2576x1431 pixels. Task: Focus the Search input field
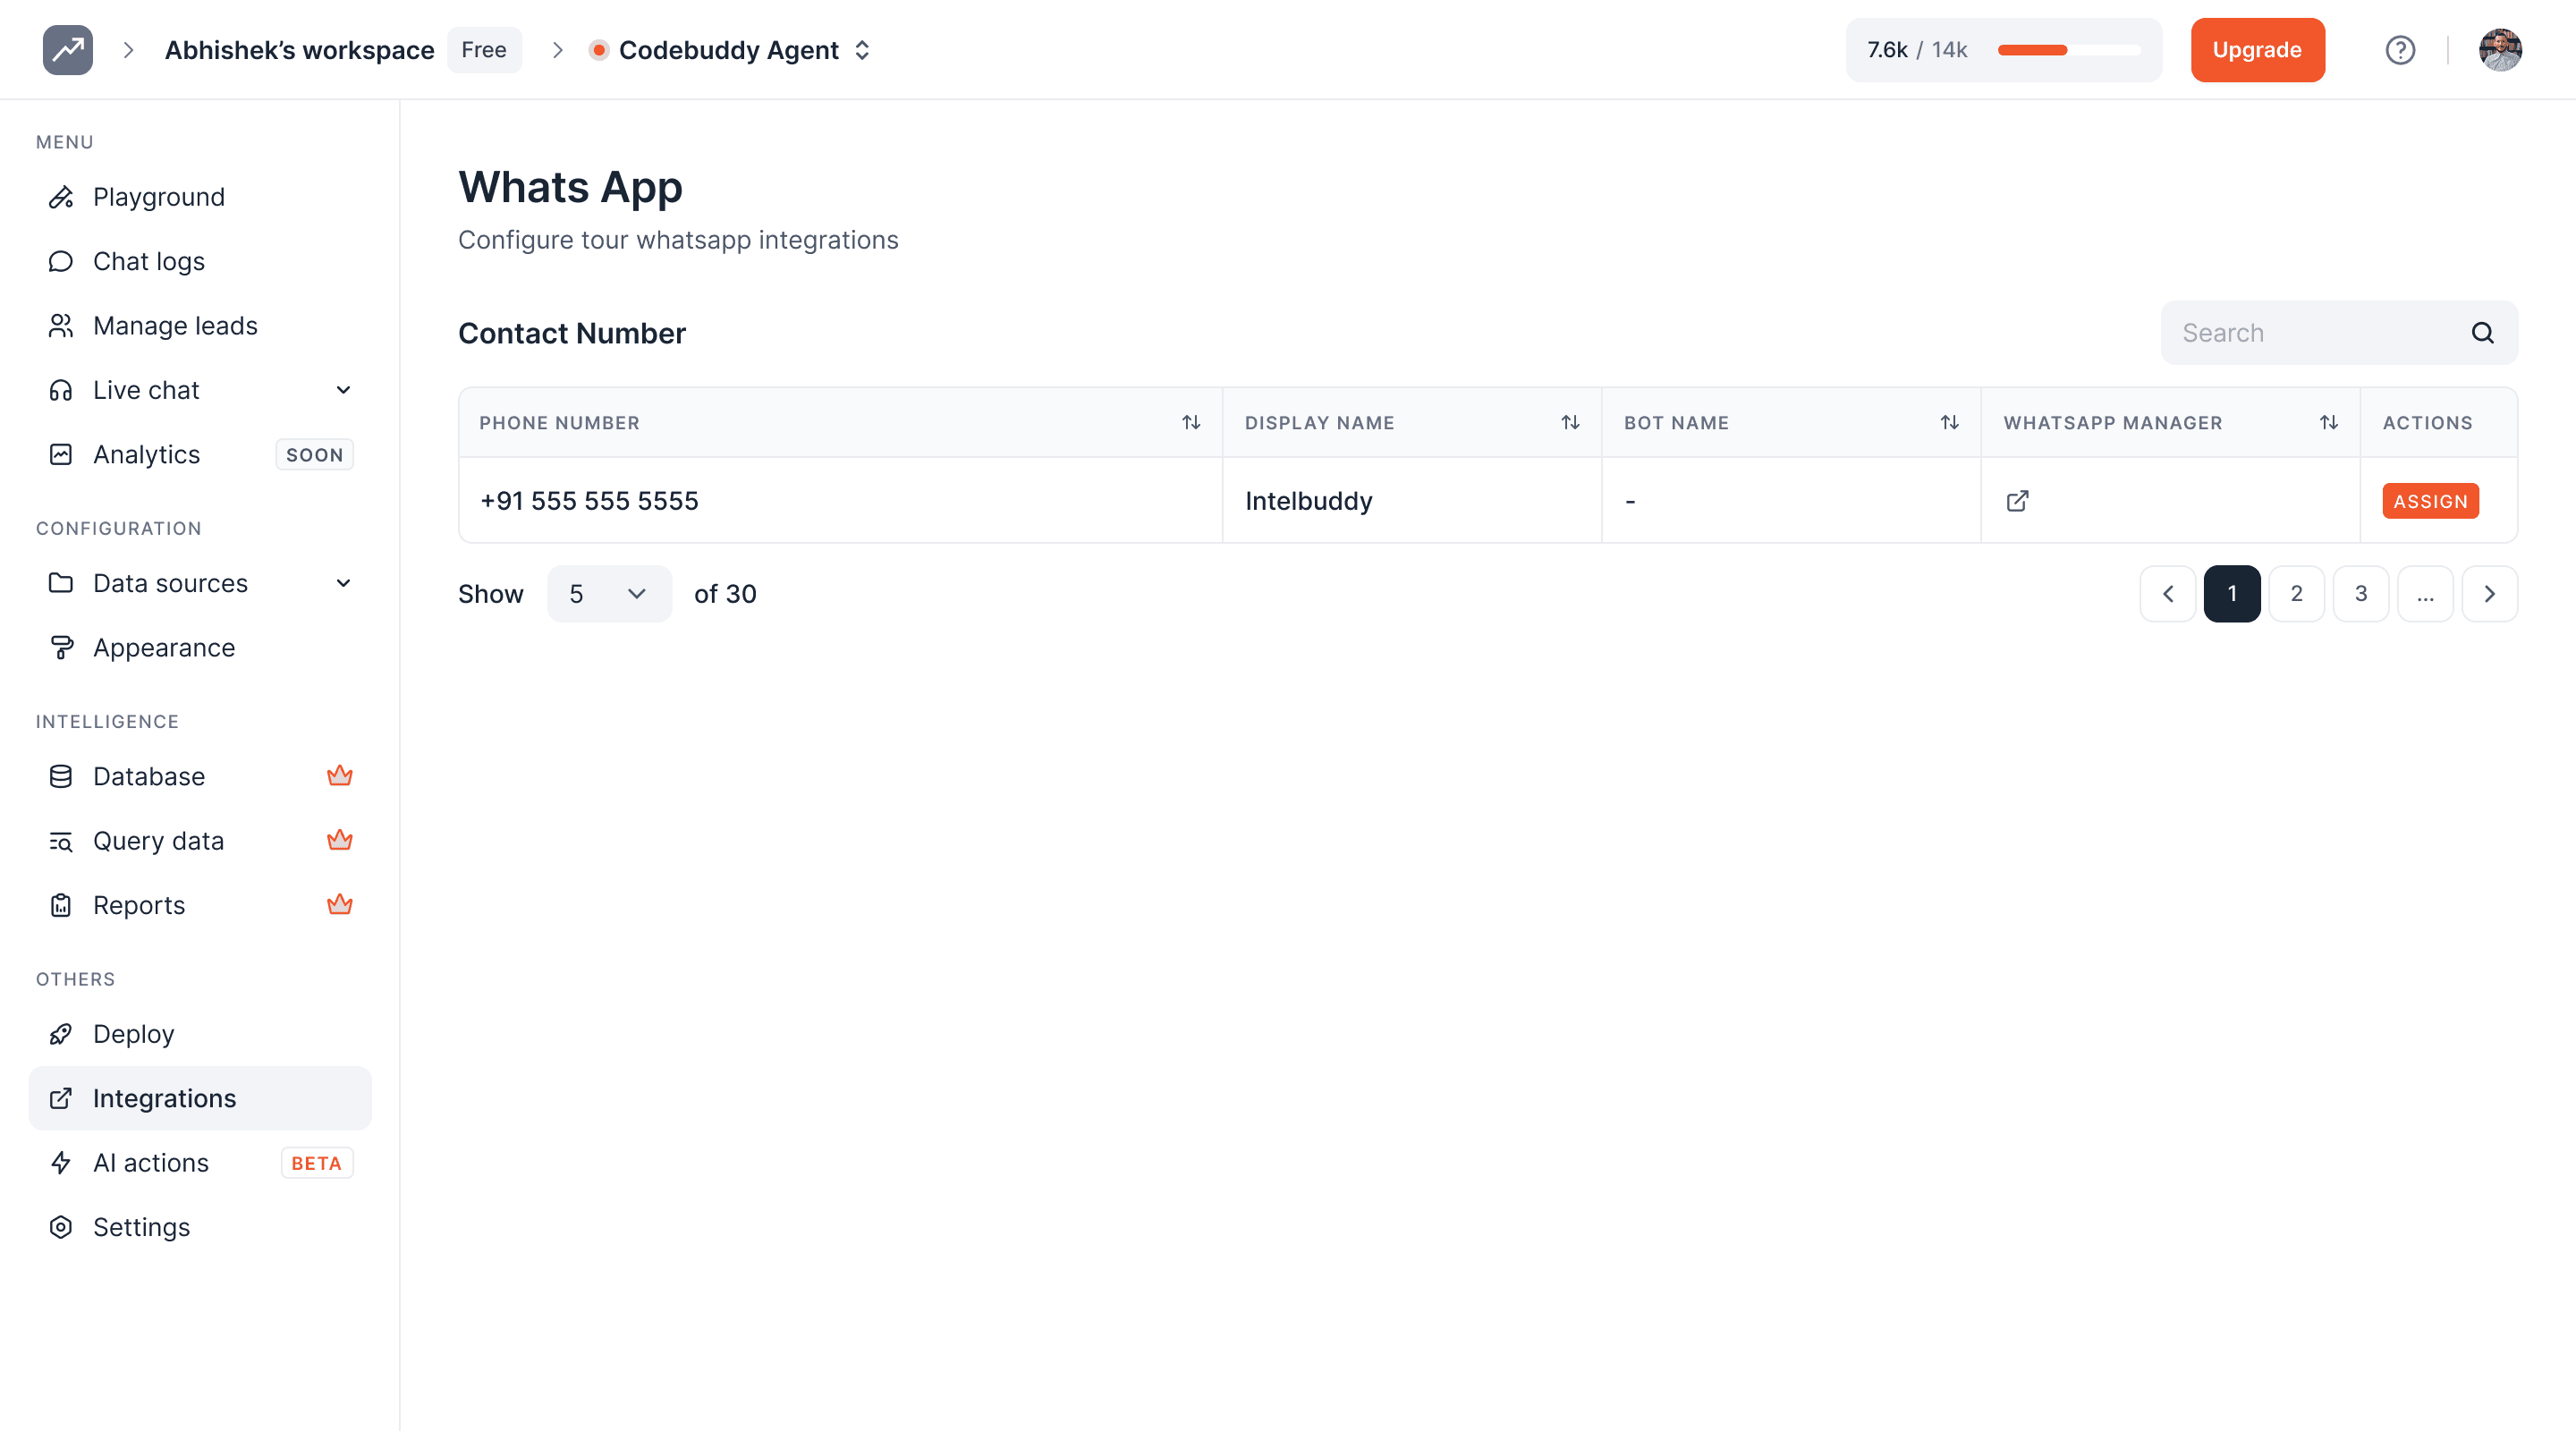point(2310,333)
